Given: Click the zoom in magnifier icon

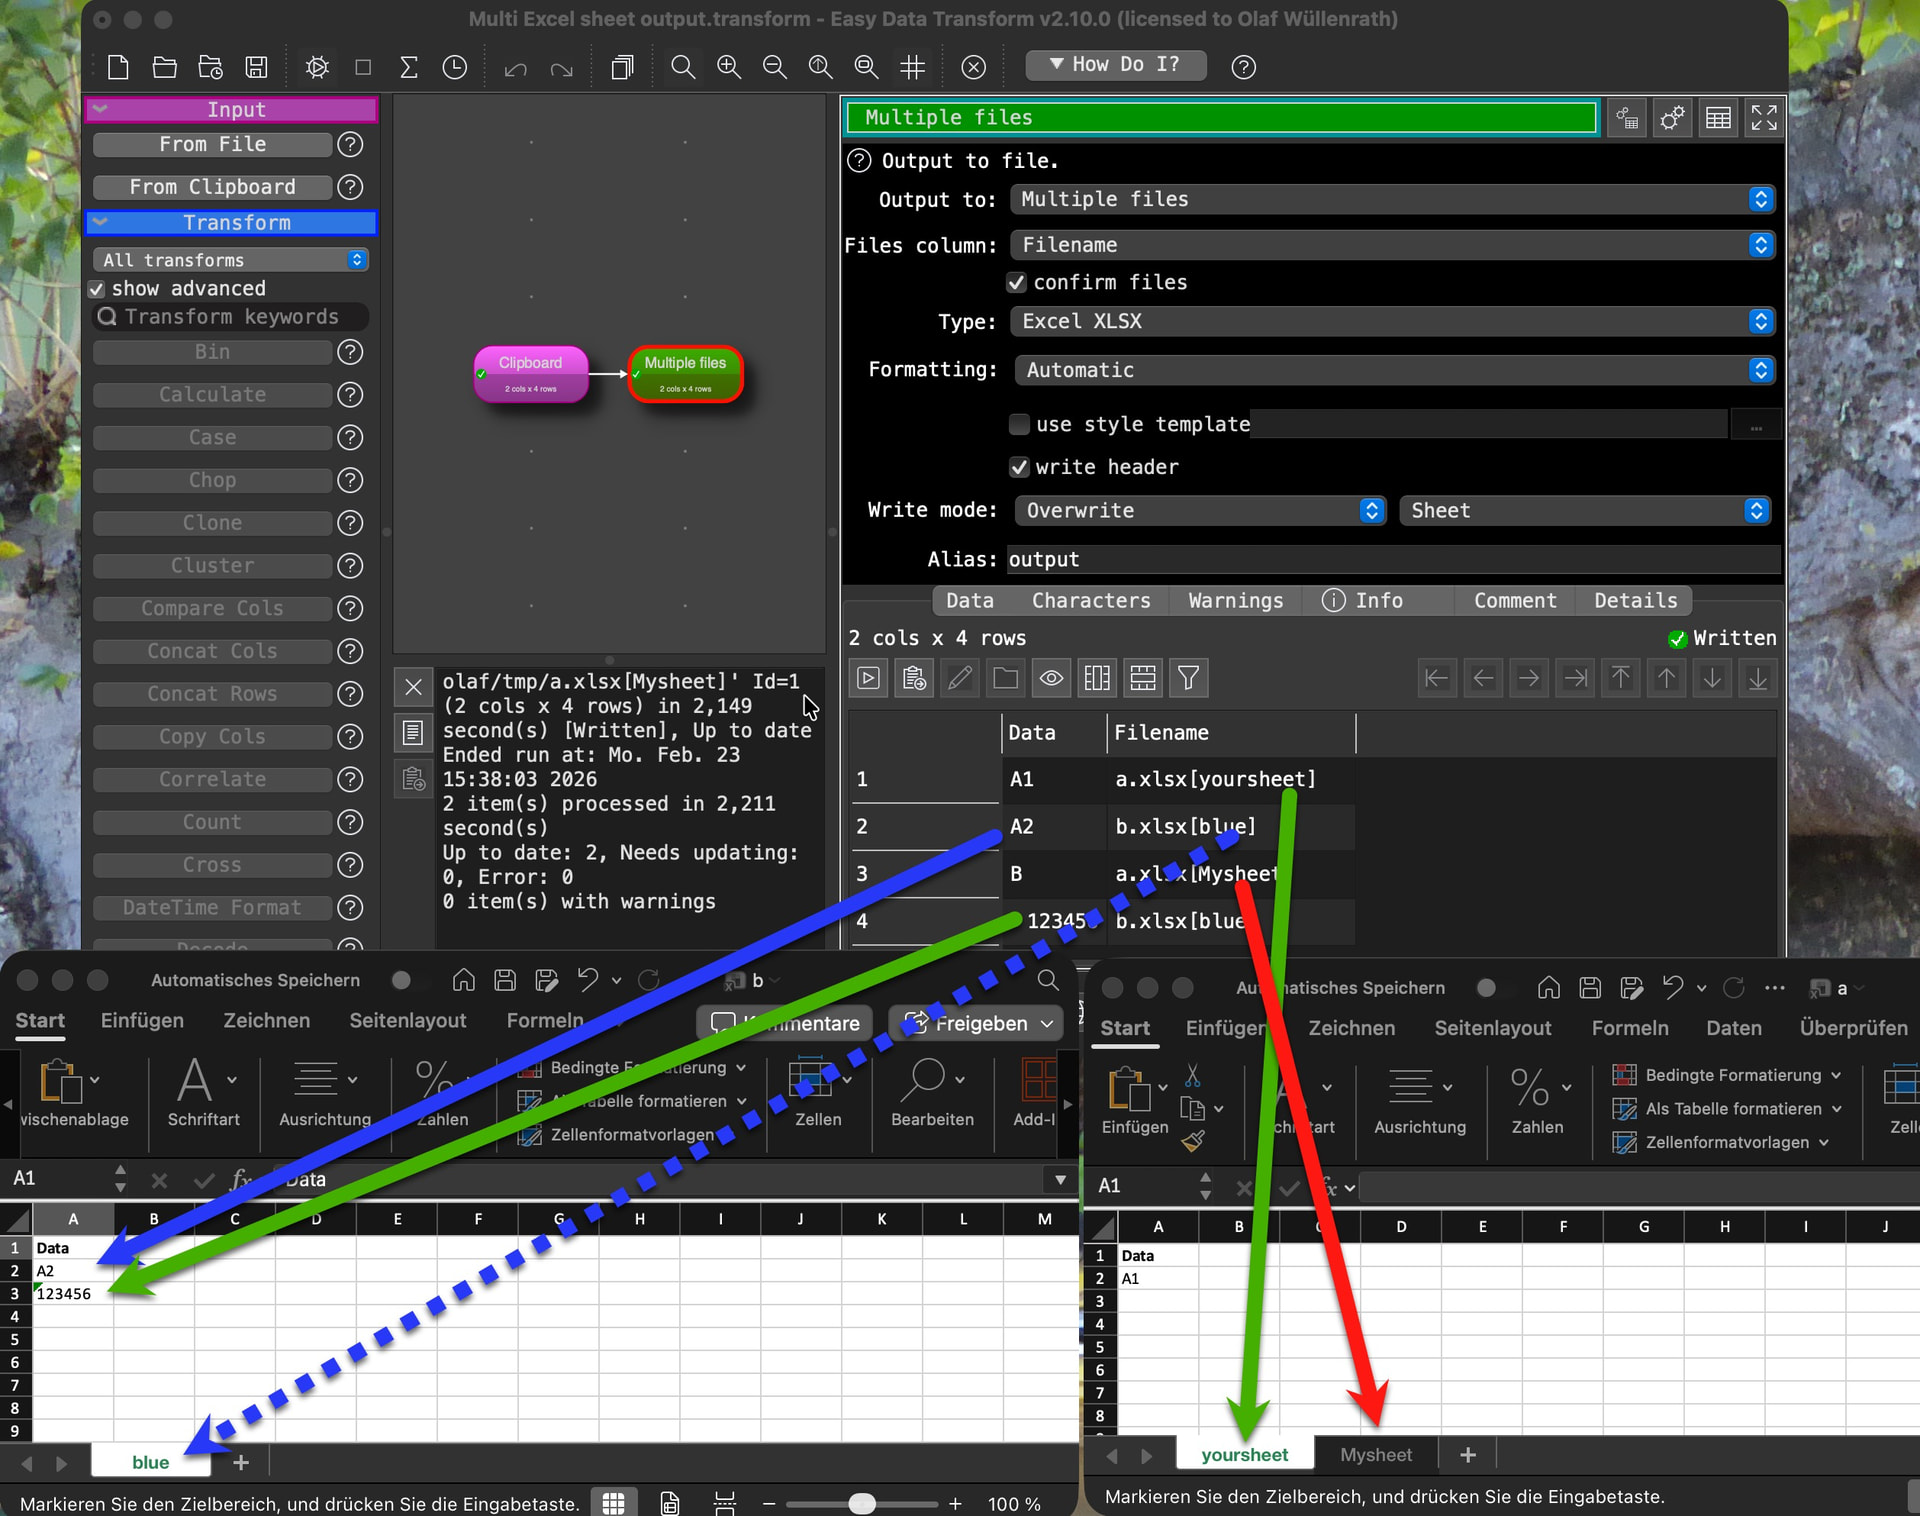Looking at the screenshot, I should tap(729, 67).
